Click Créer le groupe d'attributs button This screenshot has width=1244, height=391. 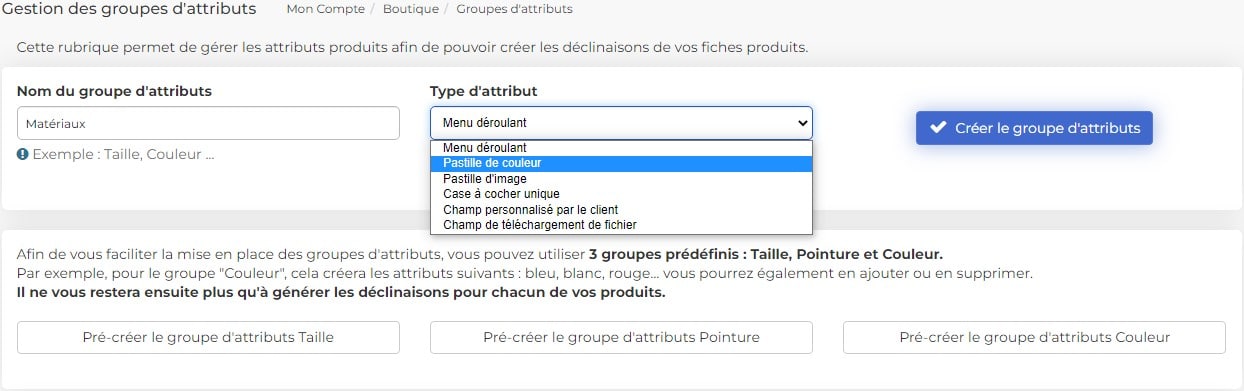tap(1034, 127)
